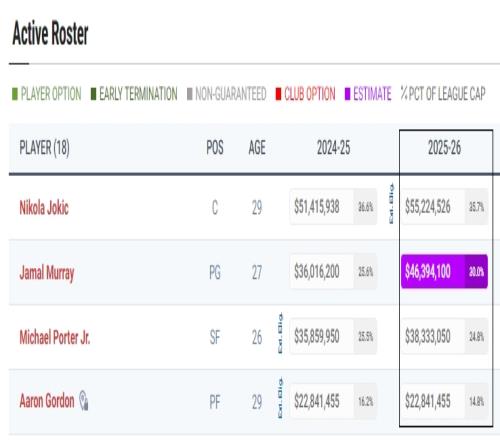The width and height of the screenshot is (500, 440).
Task: Click the PLAYER (18) column header
Action: pos(44,148)
